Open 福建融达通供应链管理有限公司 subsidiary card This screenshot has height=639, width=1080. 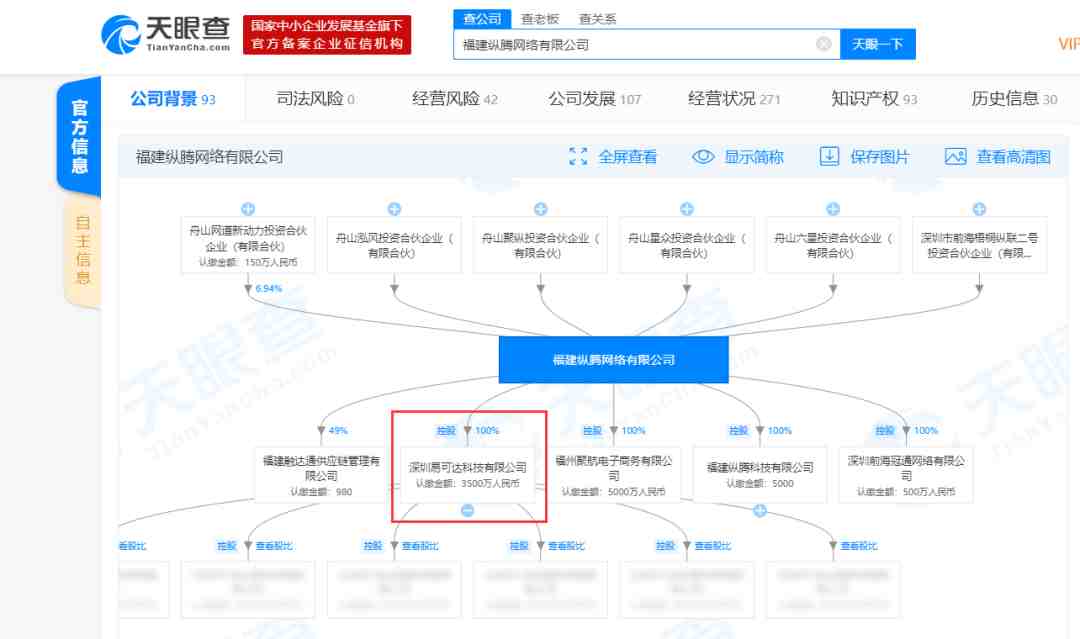coord(321,474)
